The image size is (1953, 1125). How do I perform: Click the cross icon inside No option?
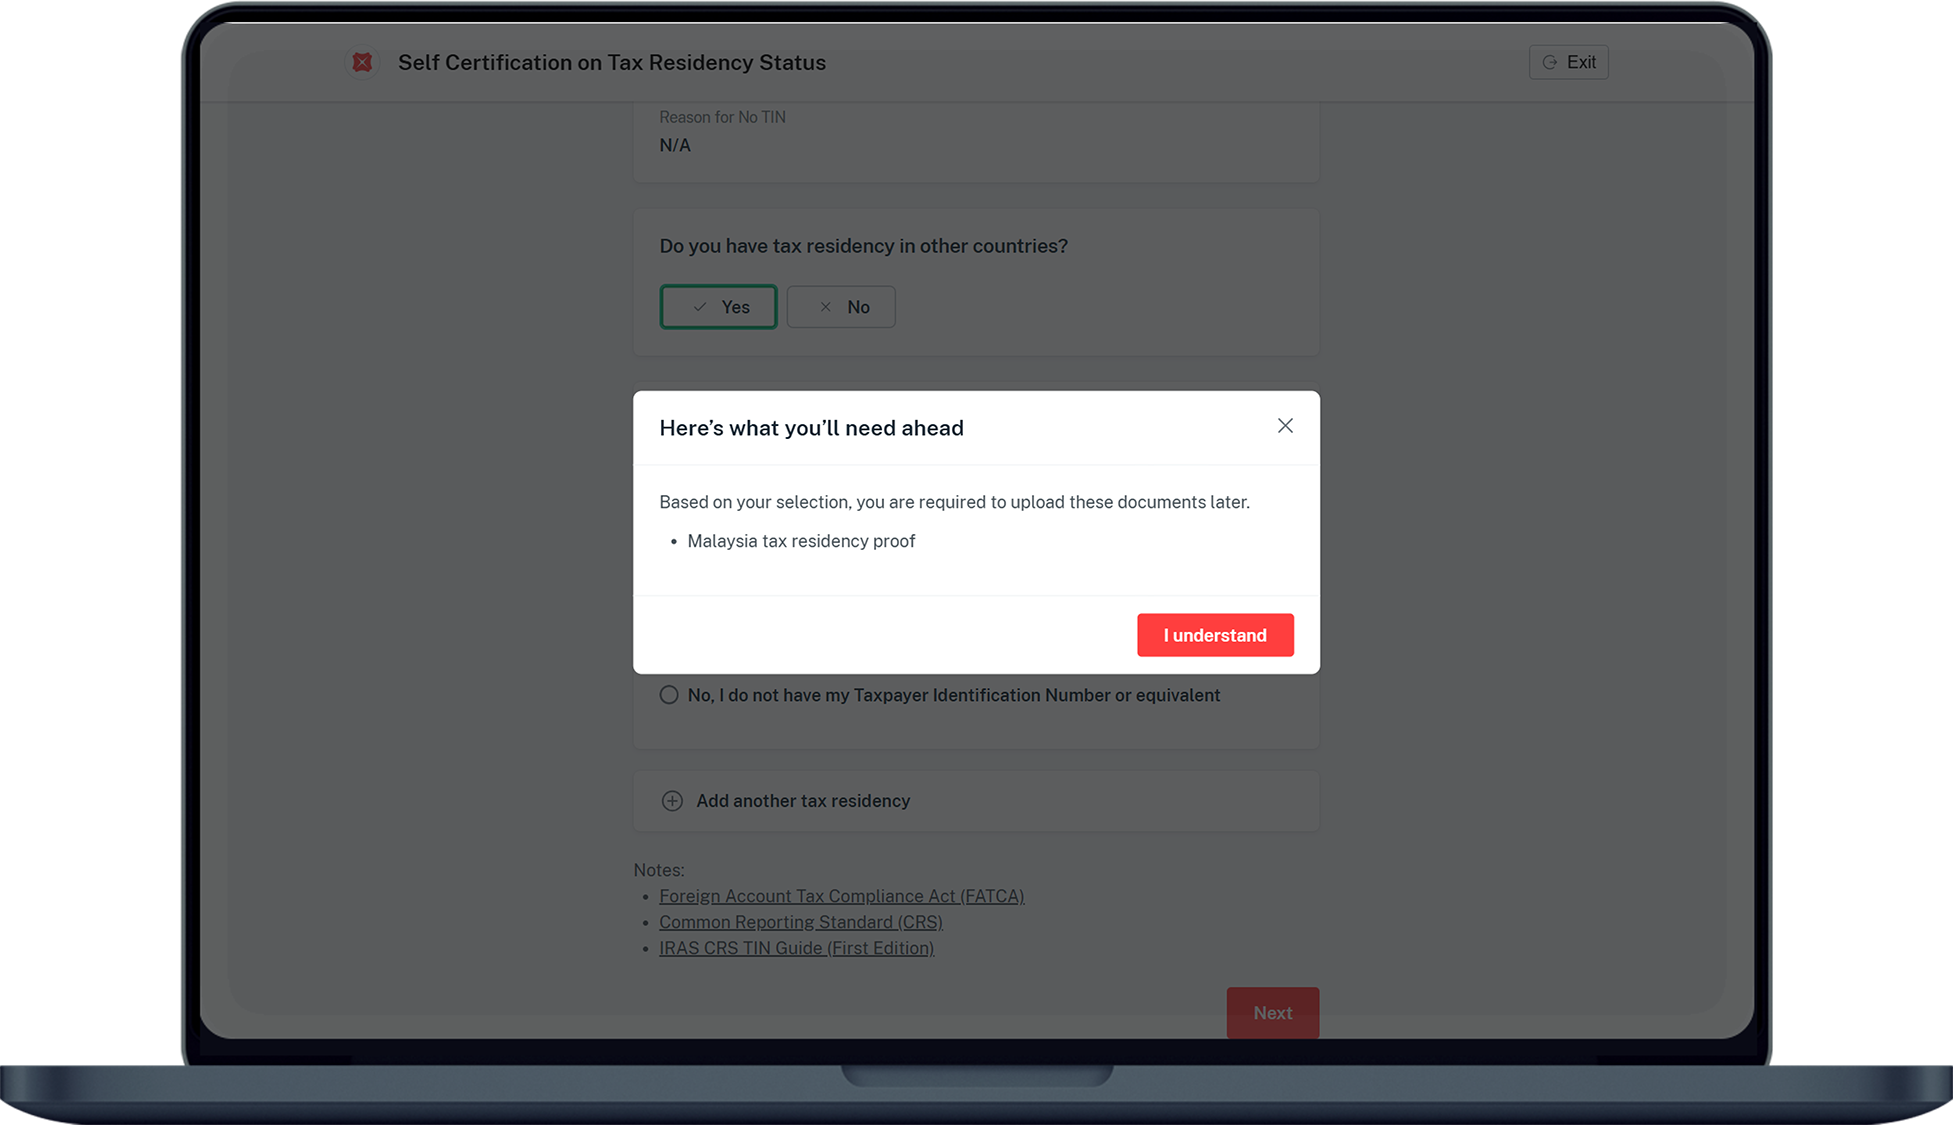(825, 307)
